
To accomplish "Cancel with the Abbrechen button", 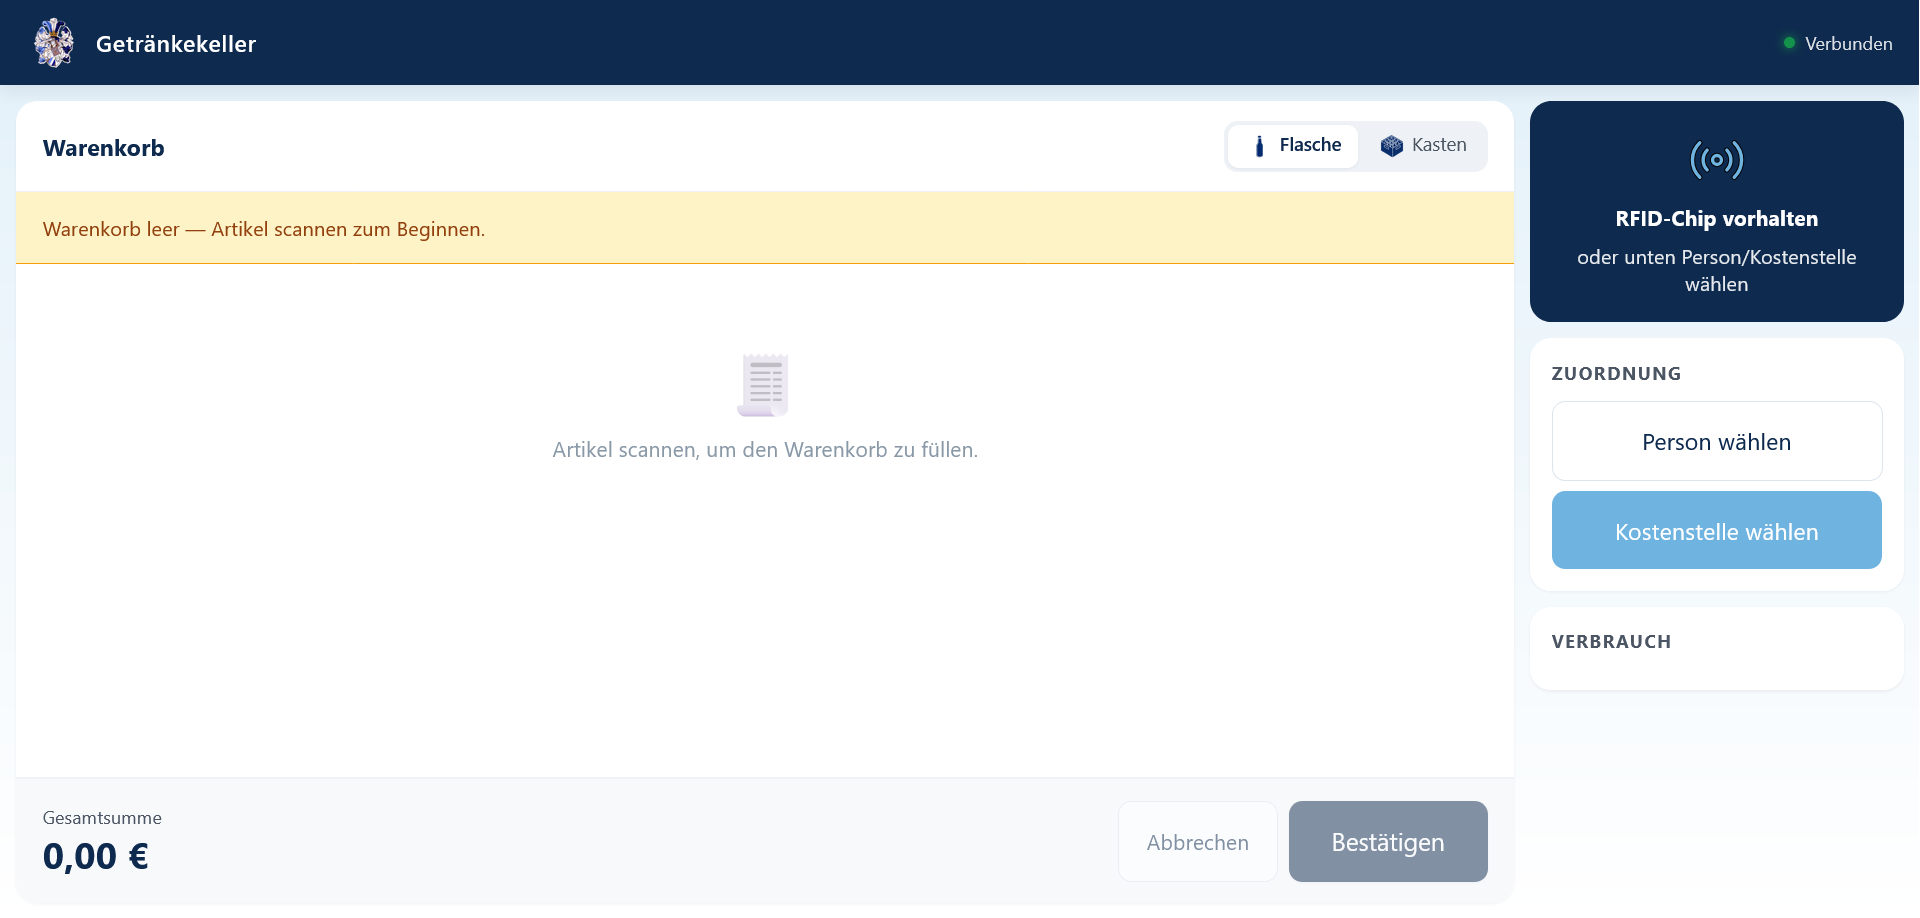I will tap(1197, 842).
